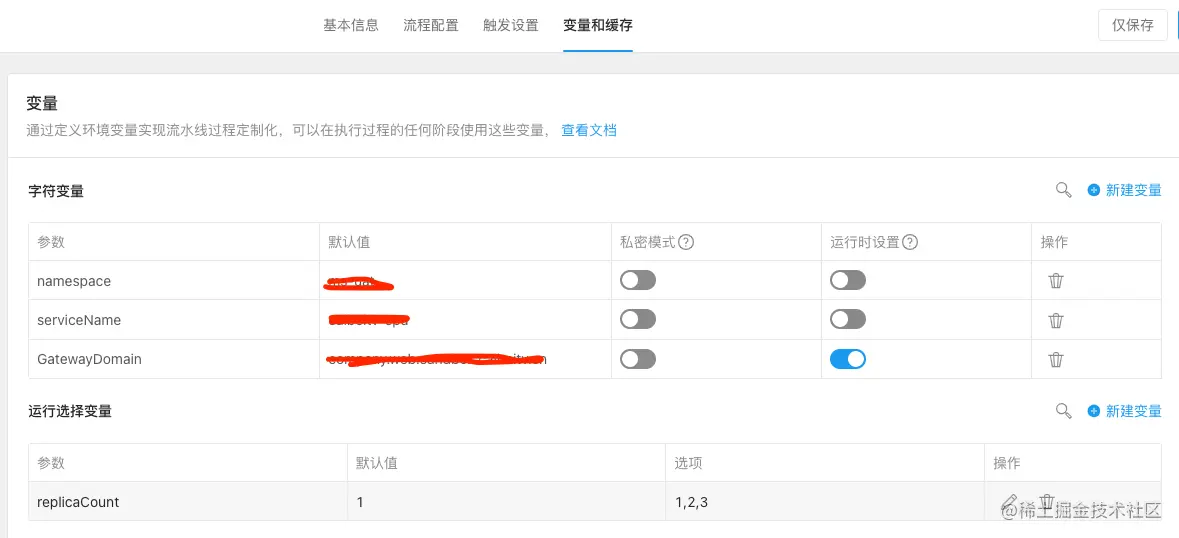Click default value cell of serviceName
Viewport: 1179px width, 538px height.
pos(465,320)
